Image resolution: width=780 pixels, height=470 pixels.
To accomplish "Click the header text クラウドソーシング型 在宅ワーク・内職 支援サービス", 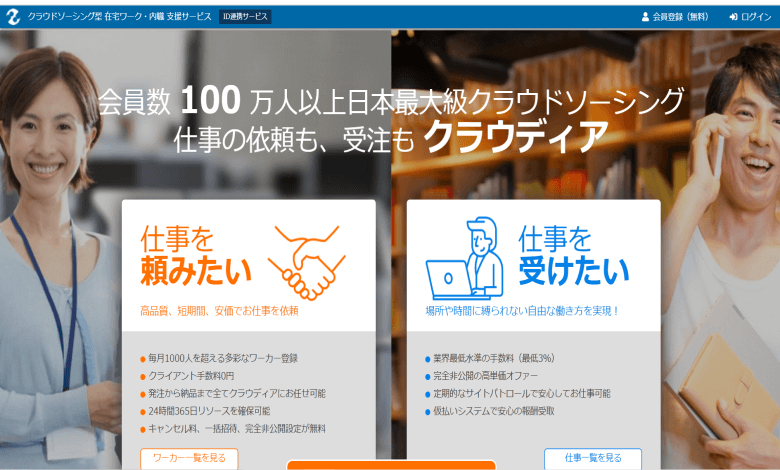I will [119, 17].
